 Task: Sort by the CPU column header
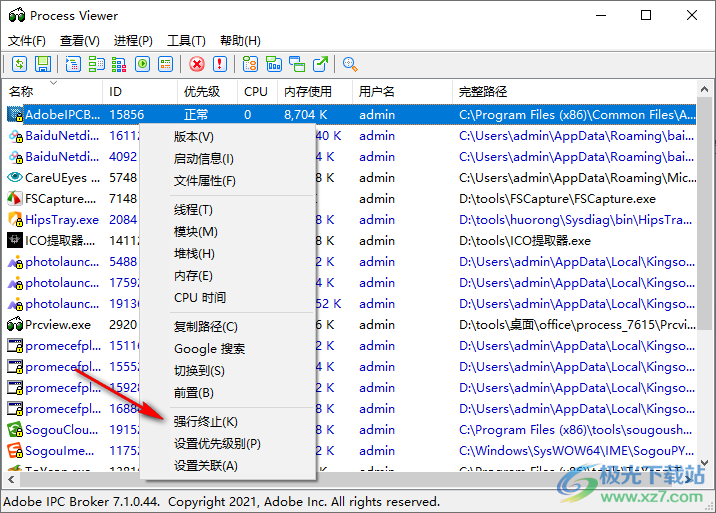[x=257, y=91]
